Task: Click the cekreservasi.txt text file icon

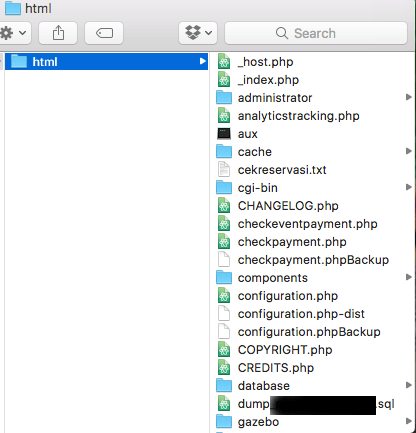Action: (224, 169)
